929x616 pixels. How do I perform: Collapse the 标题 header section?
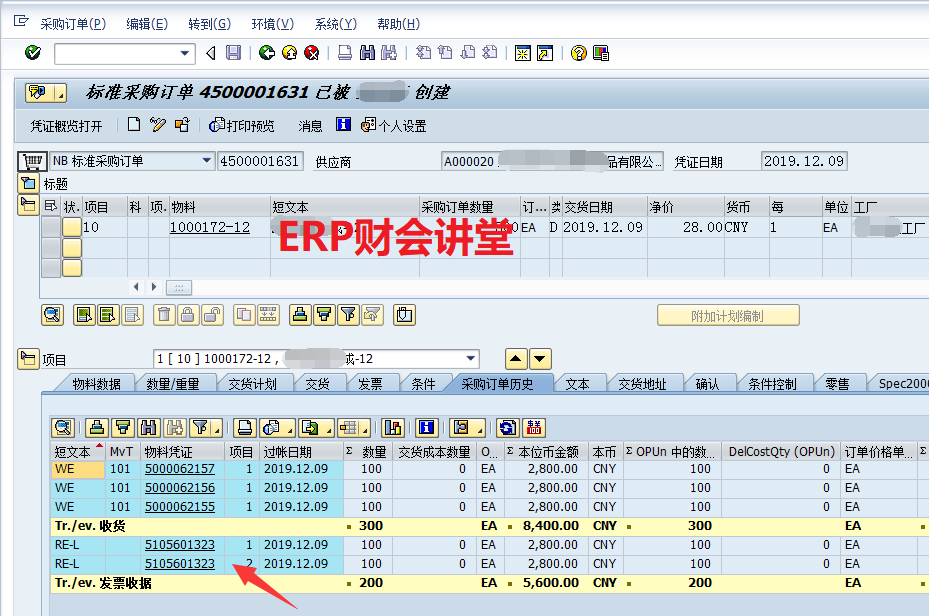pyautogui.click(x=28, y=183)
